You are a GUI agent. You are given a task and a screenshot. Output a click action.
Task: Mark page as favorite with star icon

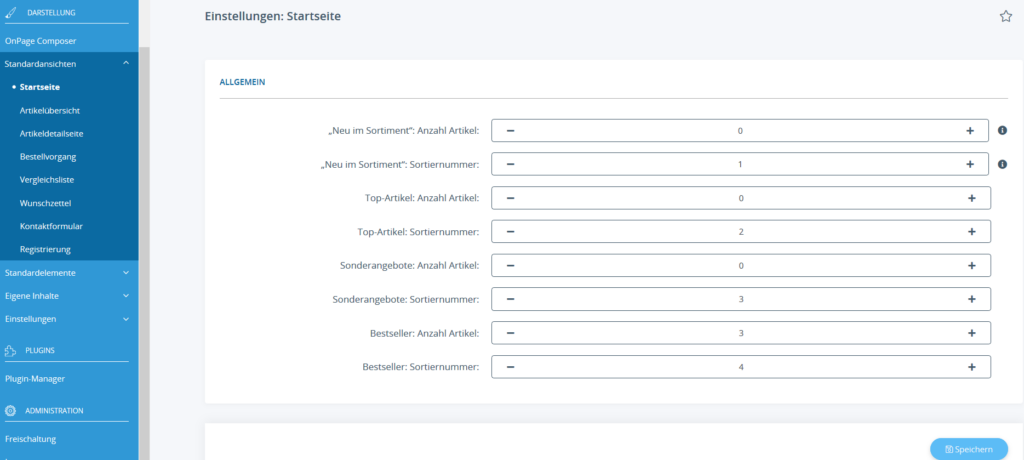tap(1006, 16)
